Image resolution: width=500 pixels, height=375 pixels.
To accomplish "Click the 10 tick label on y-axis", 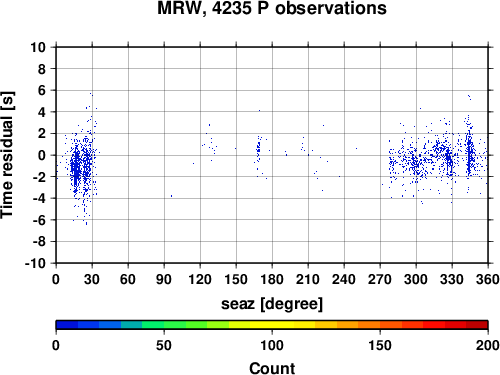I will (x=38, y=47).
